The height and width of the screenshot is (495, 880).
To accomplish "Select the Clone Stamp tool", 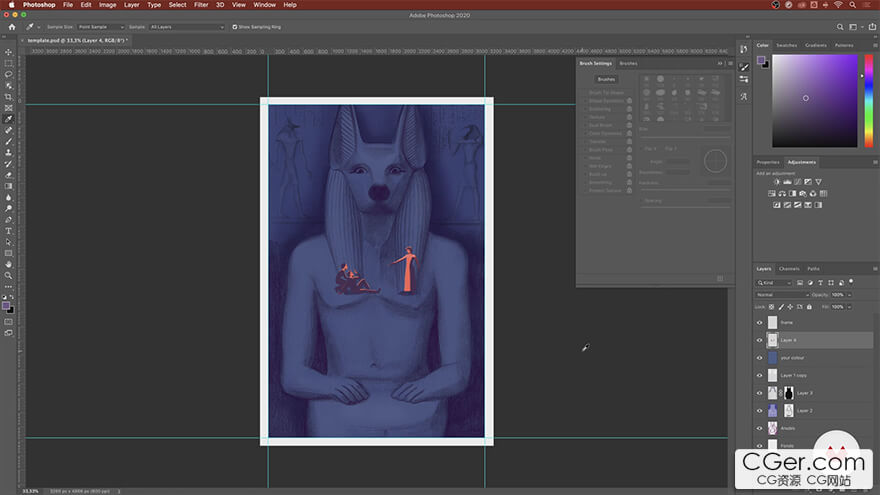I will 8,153.
